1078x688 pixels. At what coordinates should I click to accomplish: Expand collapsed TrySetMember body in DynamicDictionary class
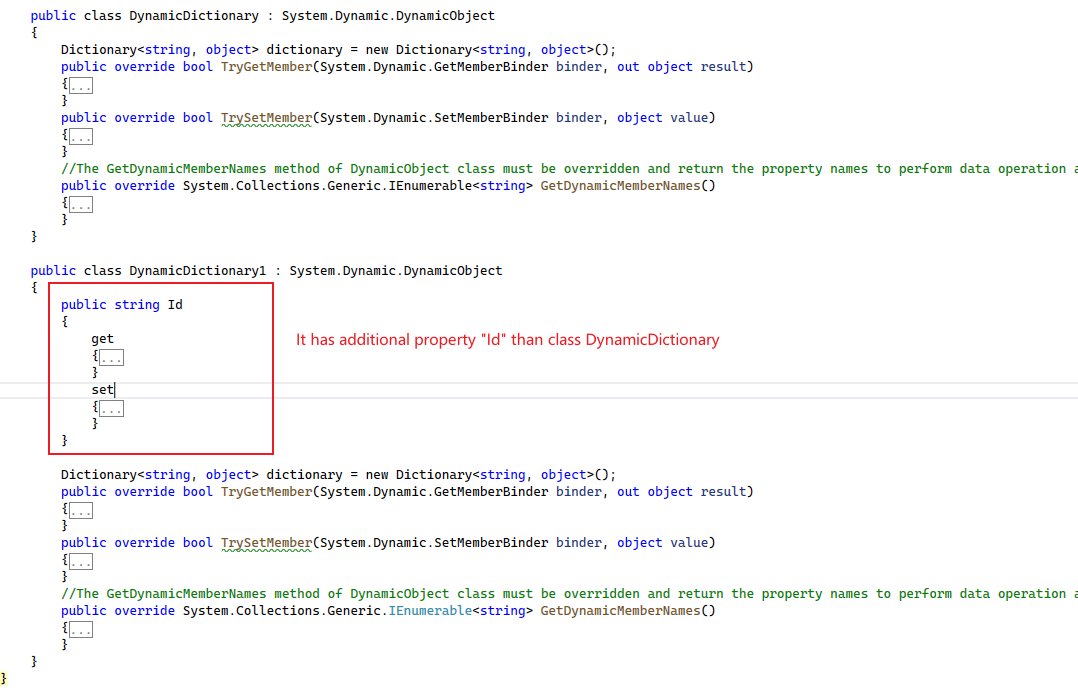(81, 136)
